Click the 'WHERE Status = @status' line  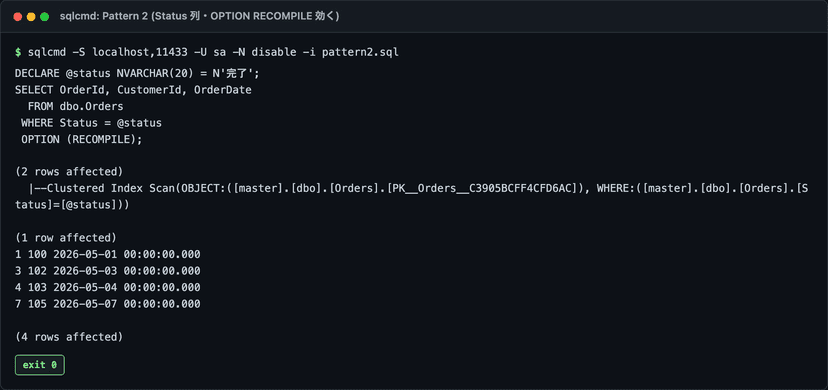coord(91,123)
